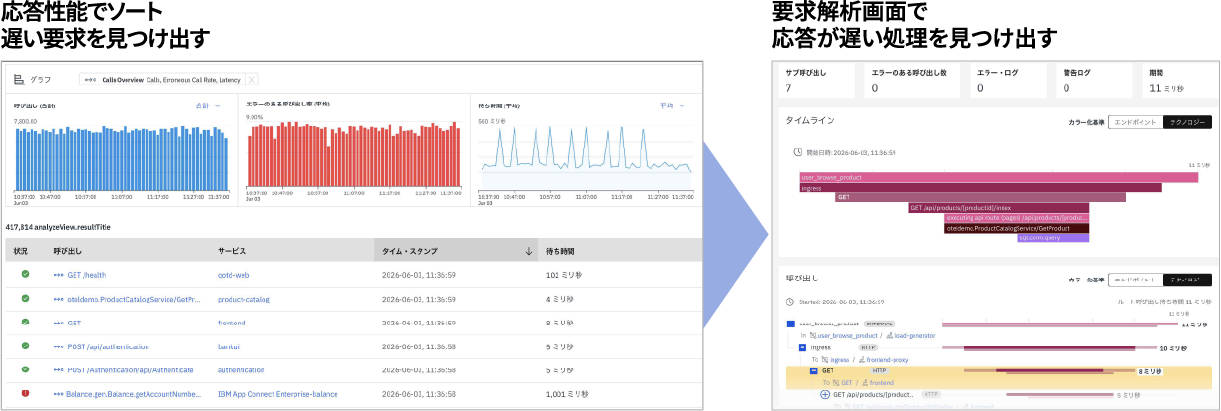Select right dark toggle in 呼び出し panel
This screenshot has width=1221, height=411.
1187,279
